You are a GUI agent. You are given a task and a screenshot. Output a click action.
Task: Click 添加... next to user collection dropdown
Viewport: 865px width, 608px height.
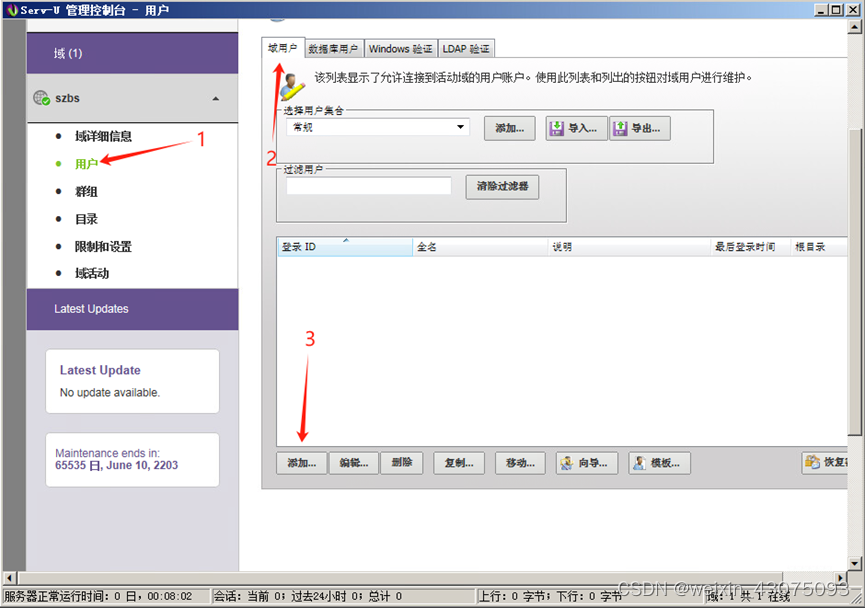pyautogui.click(x=510, y=129)
